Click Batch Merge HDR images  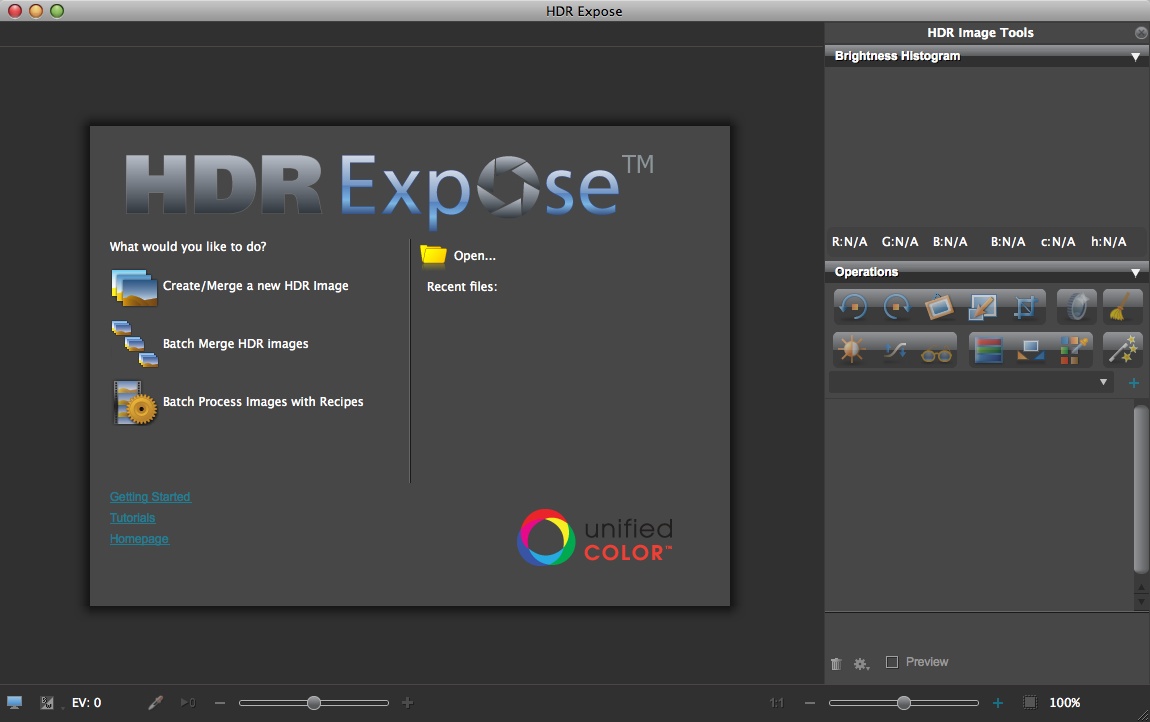[x=235, y=343]
